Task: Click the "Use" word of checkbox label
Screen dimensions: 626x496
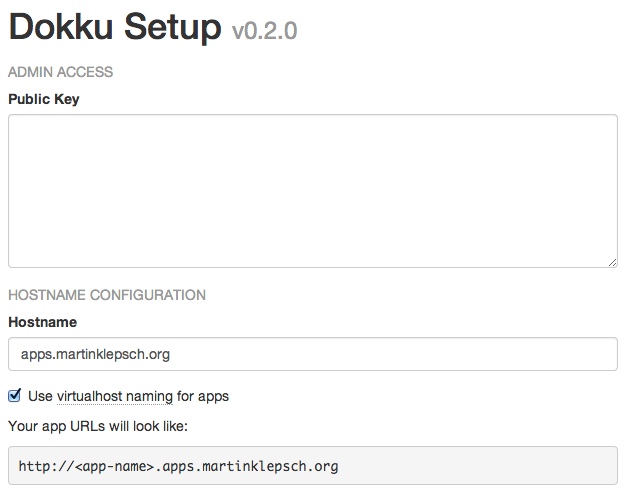Action: pyautogui.click(x=40, y=396)
